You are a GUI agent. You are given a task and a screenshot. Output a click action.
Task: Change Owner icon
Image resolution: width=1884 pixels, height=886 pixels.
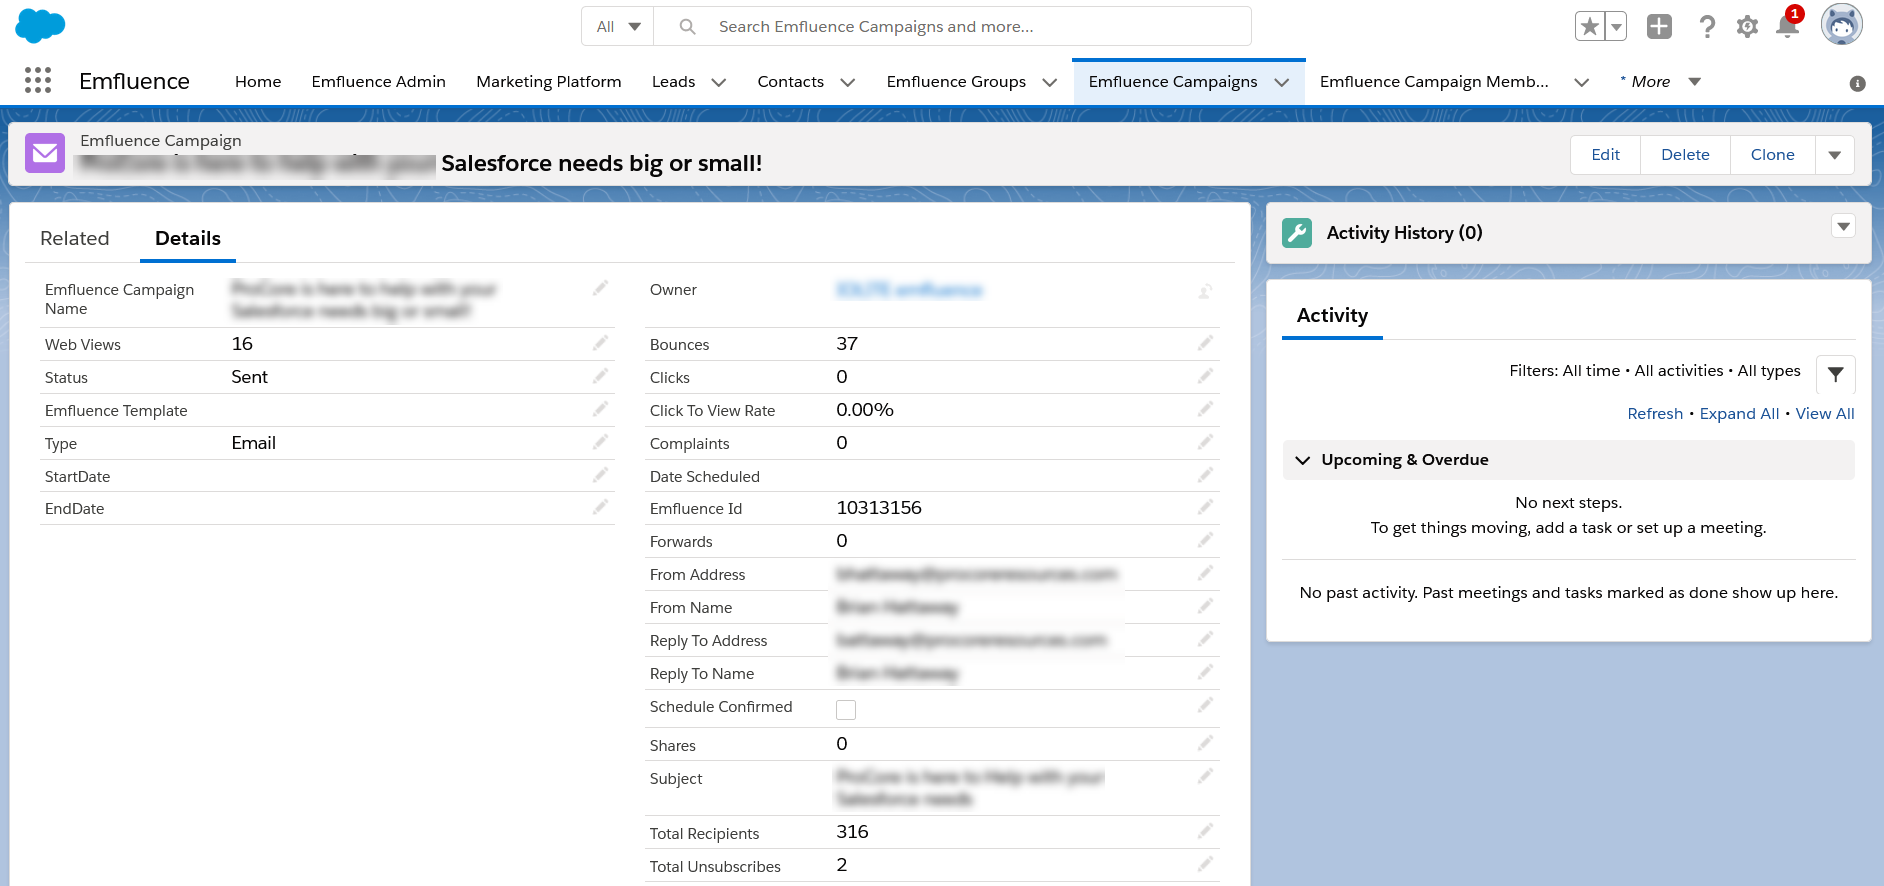click(x=1205, y=291)
